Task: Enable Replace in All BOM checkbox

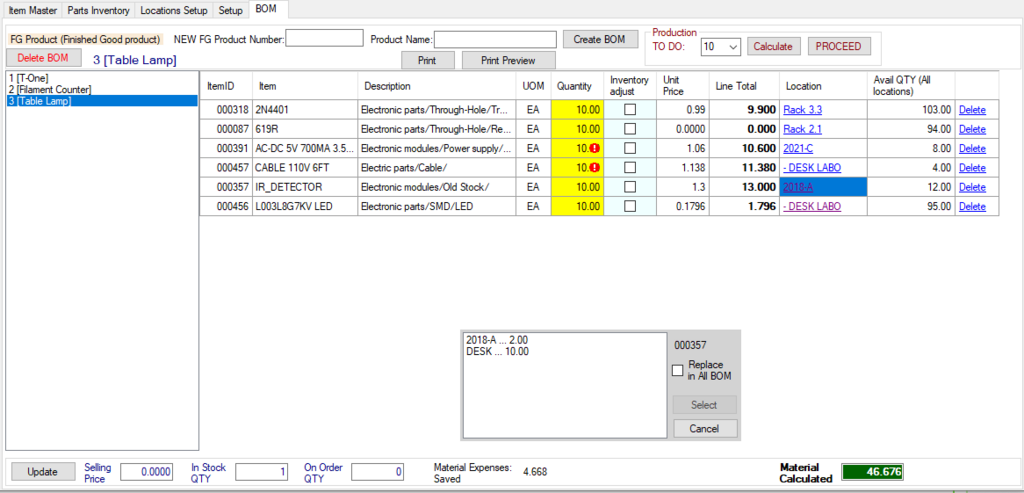Action: [x=679, y=371]
